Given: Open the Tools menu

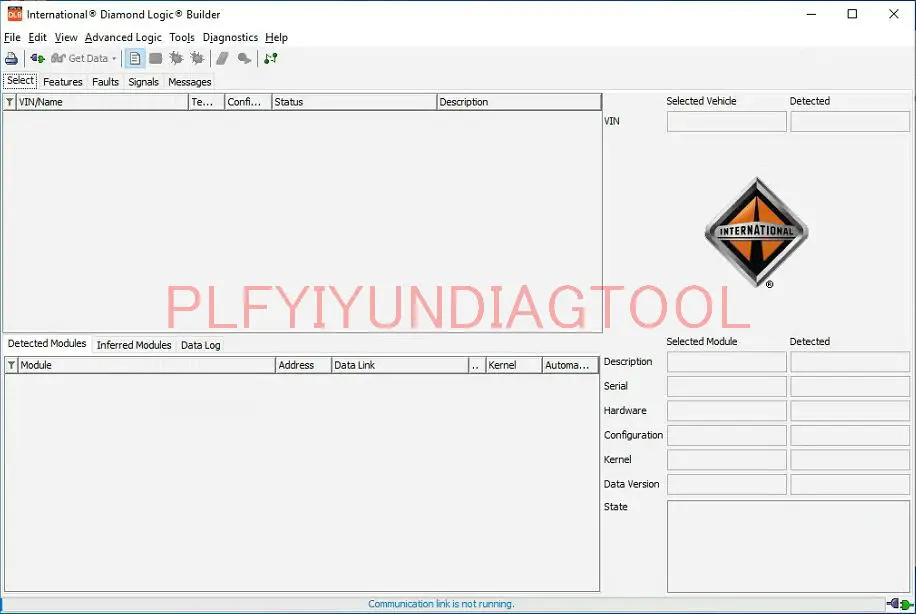Looking at the screenshot, I should [x=182, y=37].
